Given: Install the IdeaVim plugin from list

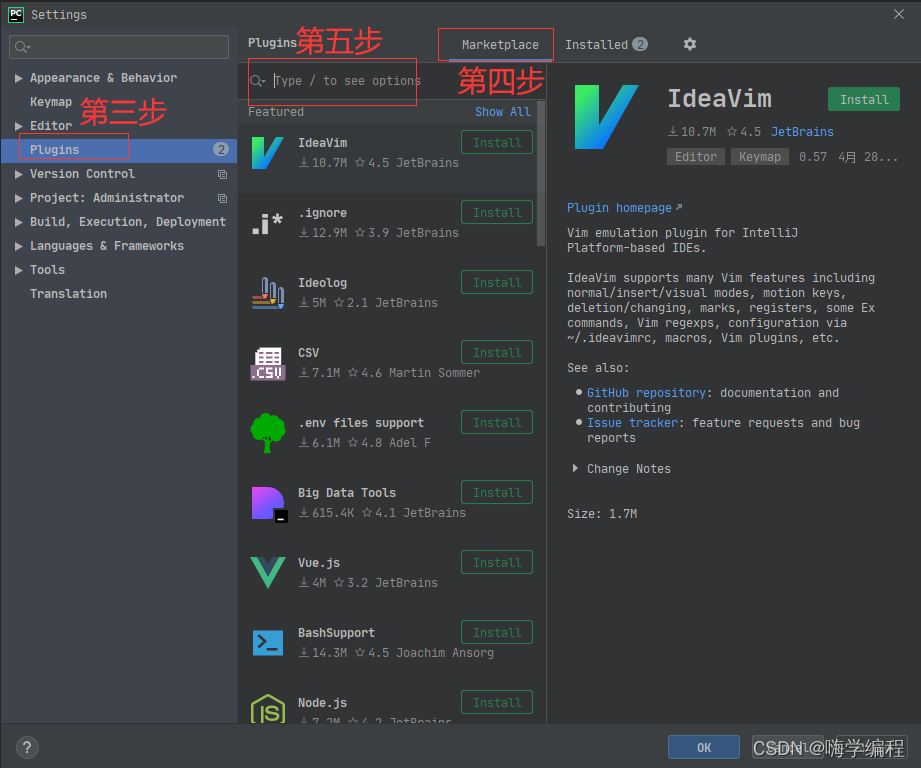Looking at the screenshot, I should click(x=497, y=143).
